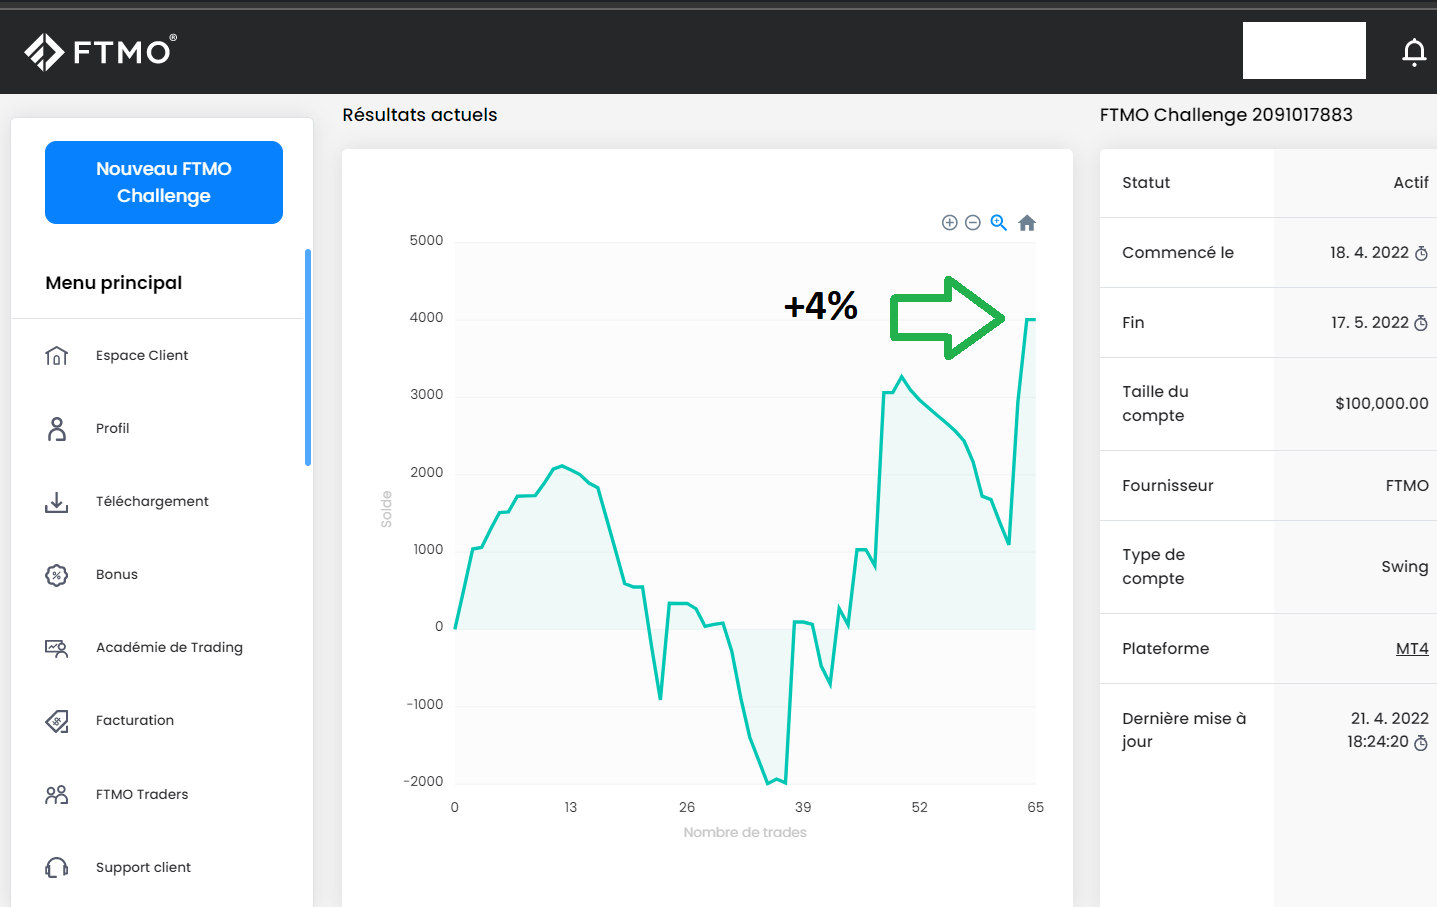The height and width of the screenshot is (907, 1437).
Task: Click the clock icon by last update
Action: click(1421, 743)
